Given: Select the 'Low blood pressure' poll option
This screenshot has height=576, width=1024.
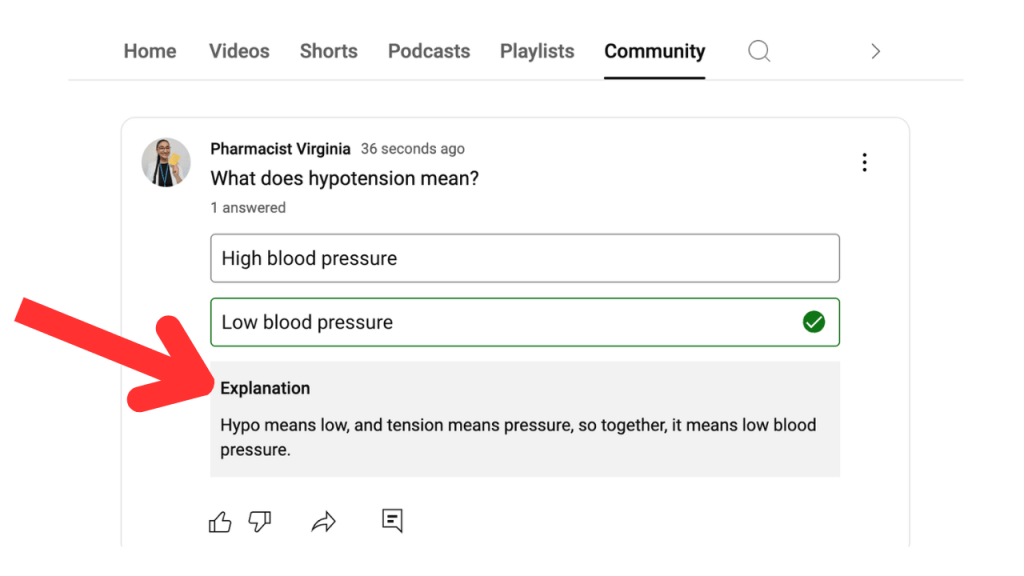Looking at the screenshot, I should click(524, 322).
